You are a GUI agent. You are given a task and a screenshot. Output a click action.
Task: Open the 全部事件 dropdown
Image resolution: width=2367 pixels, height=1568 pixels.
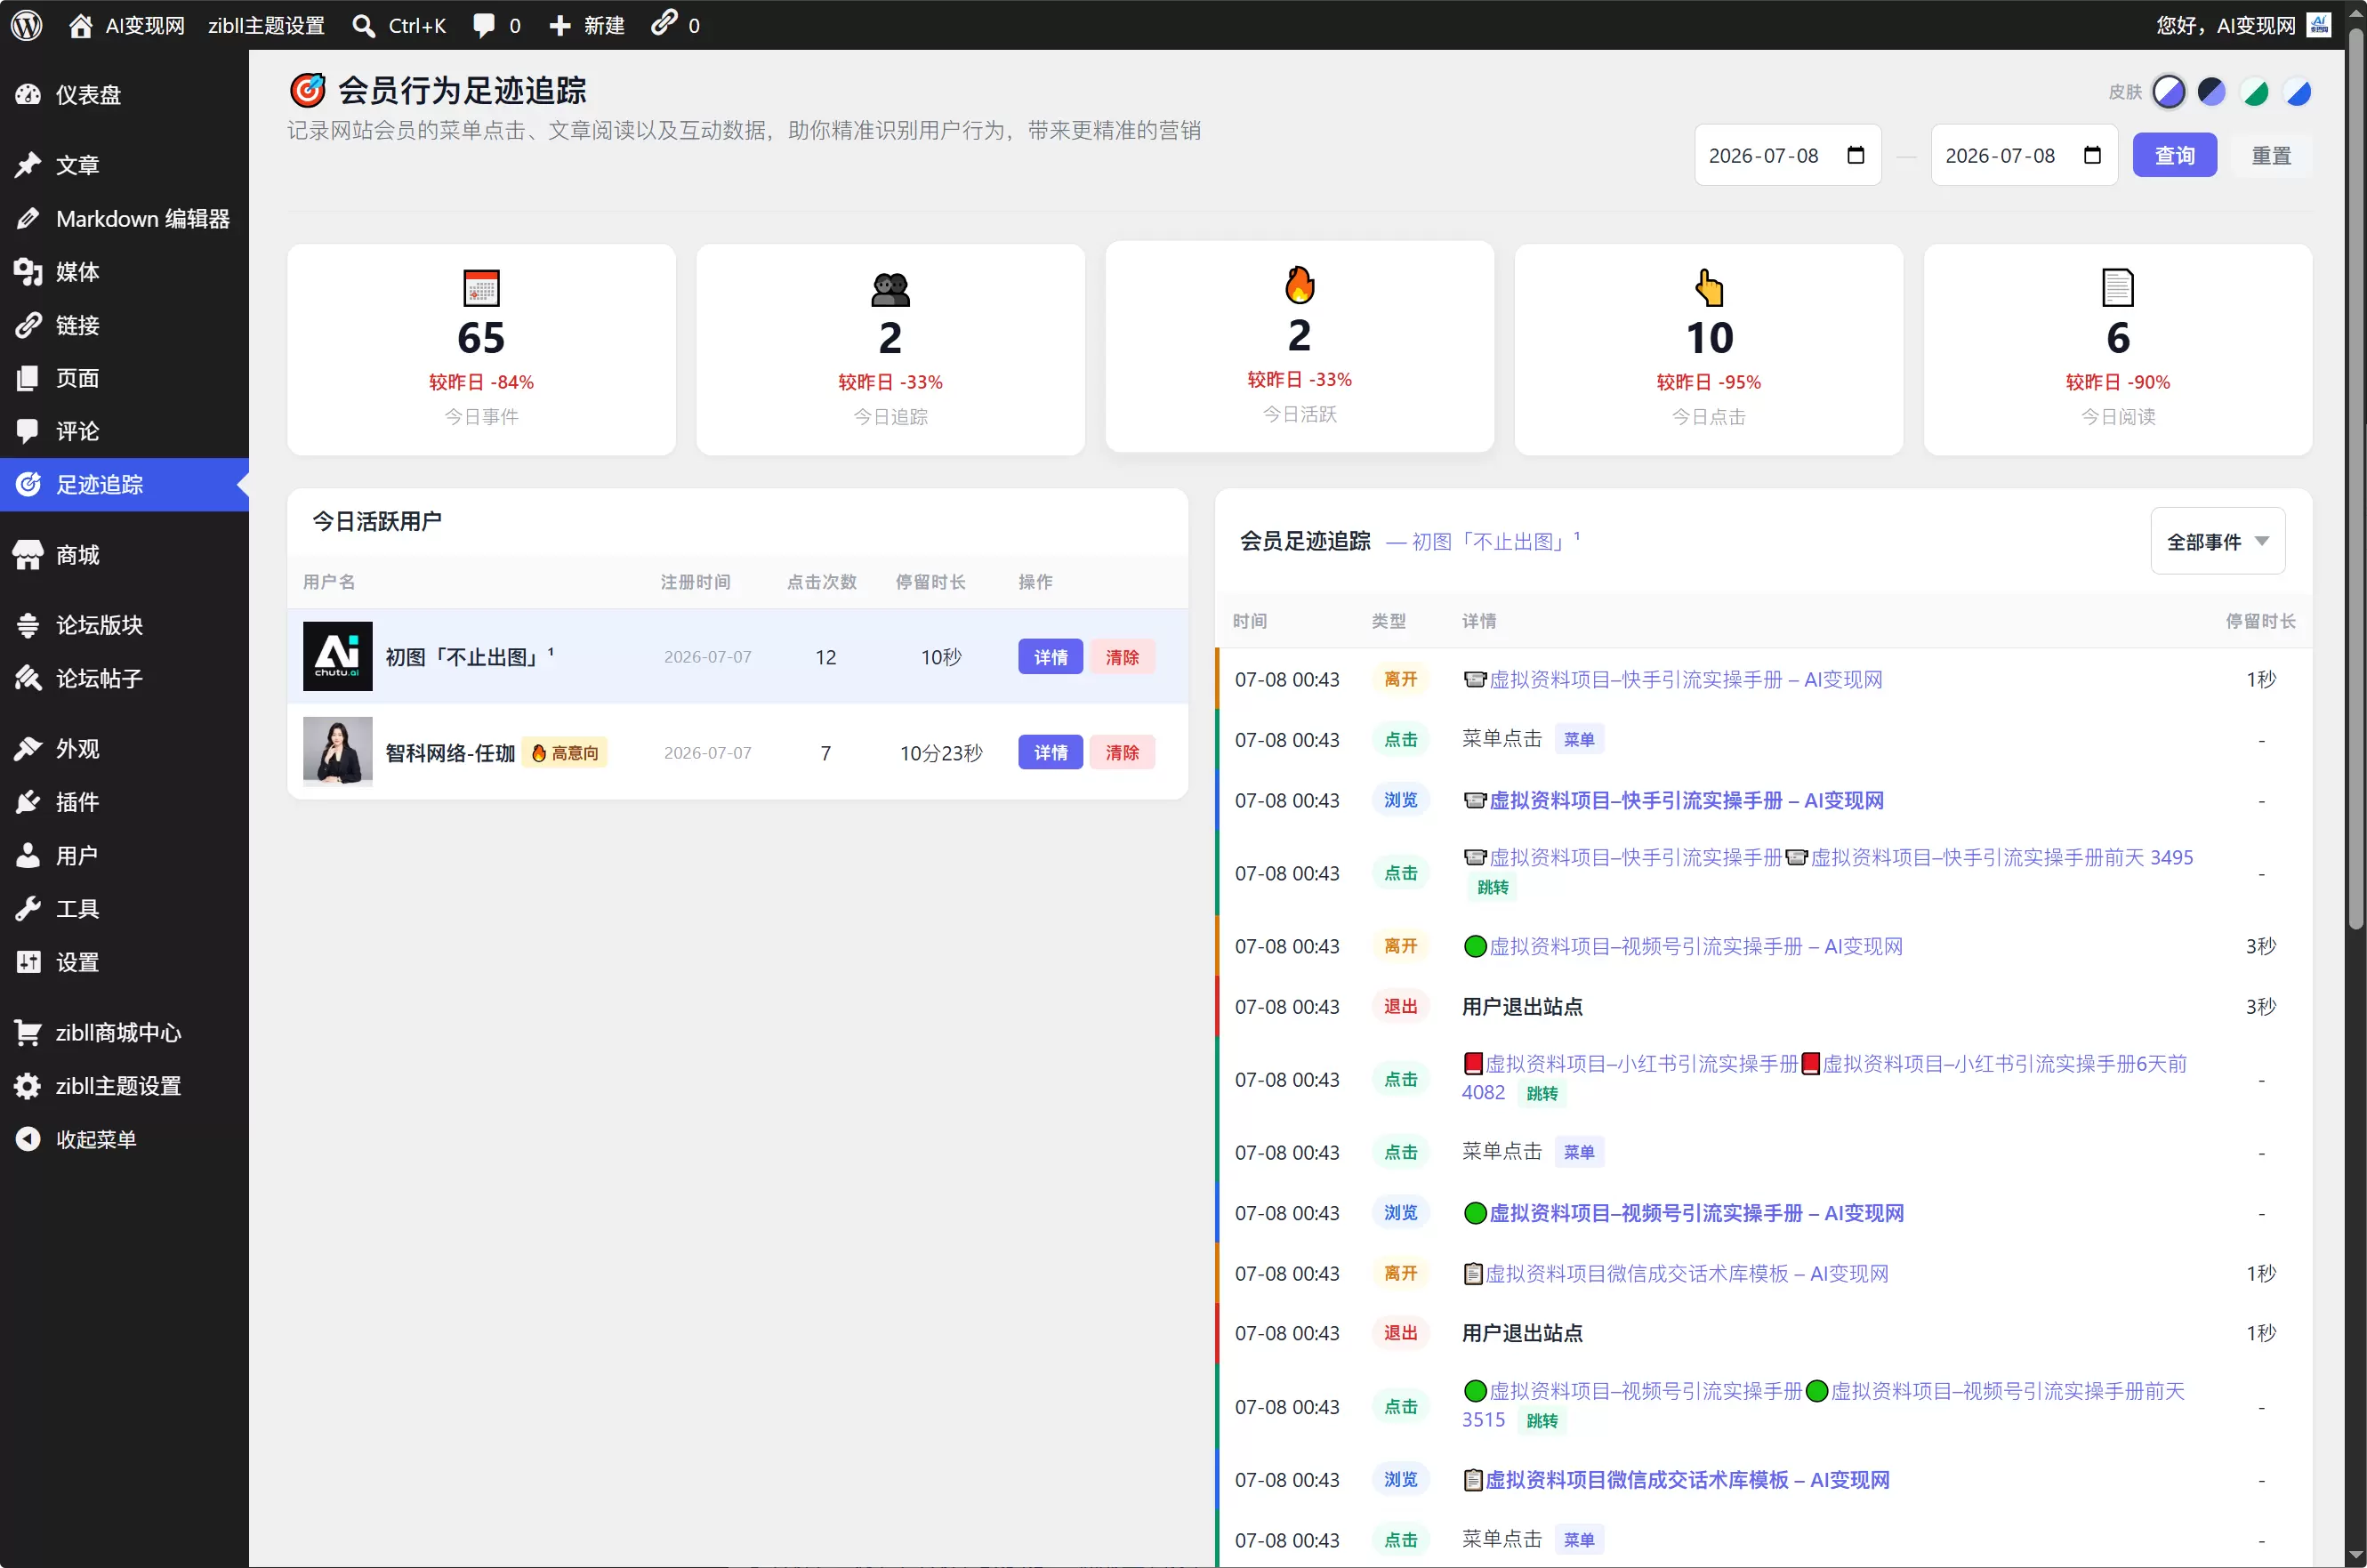(2217, 541)
